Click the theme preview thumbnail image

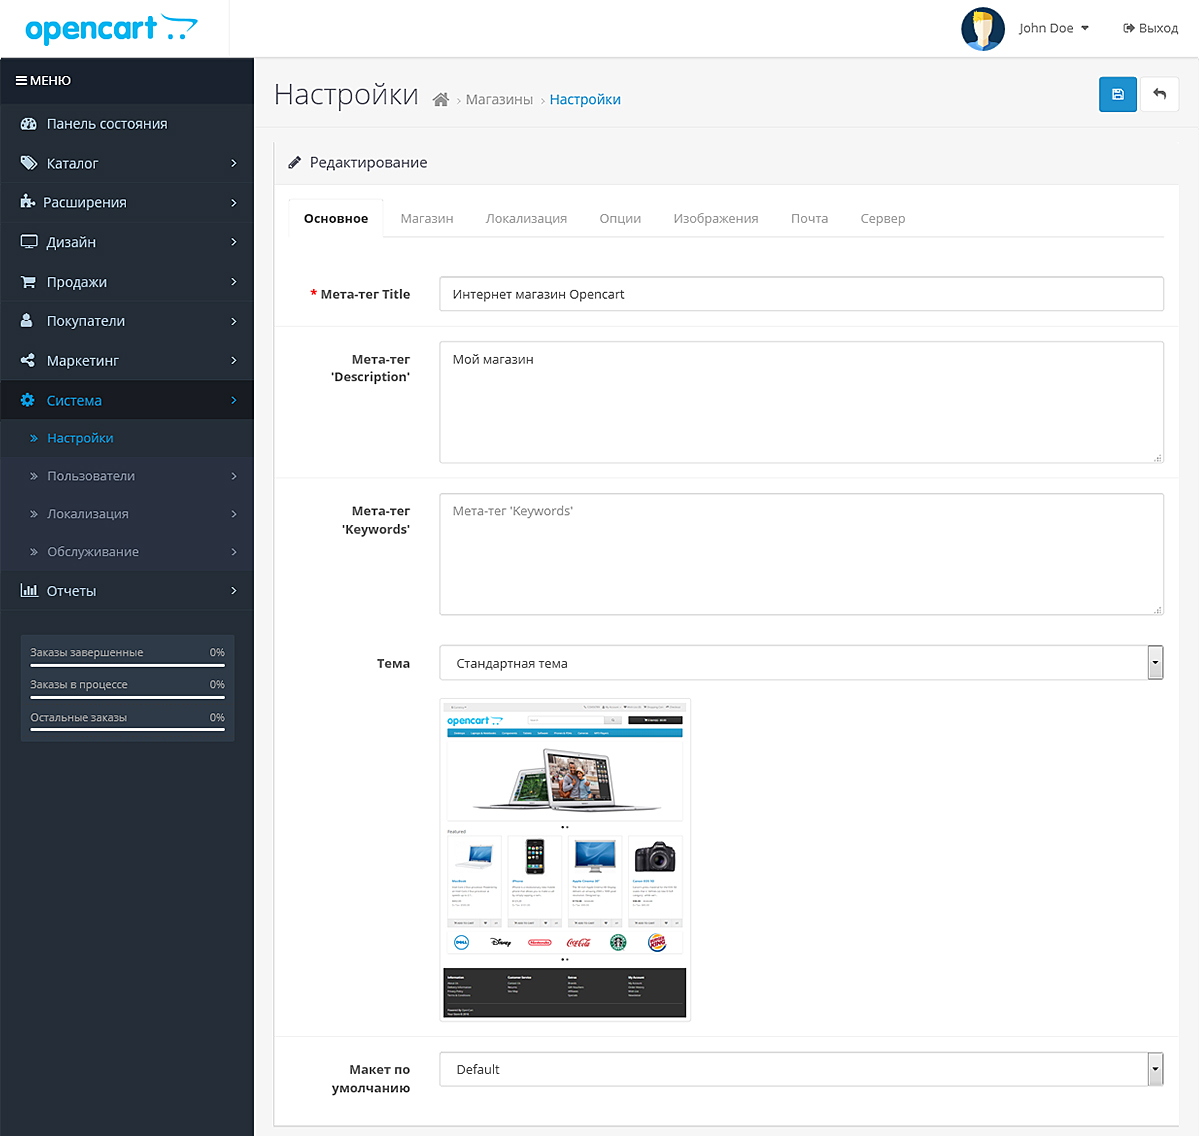565,860
